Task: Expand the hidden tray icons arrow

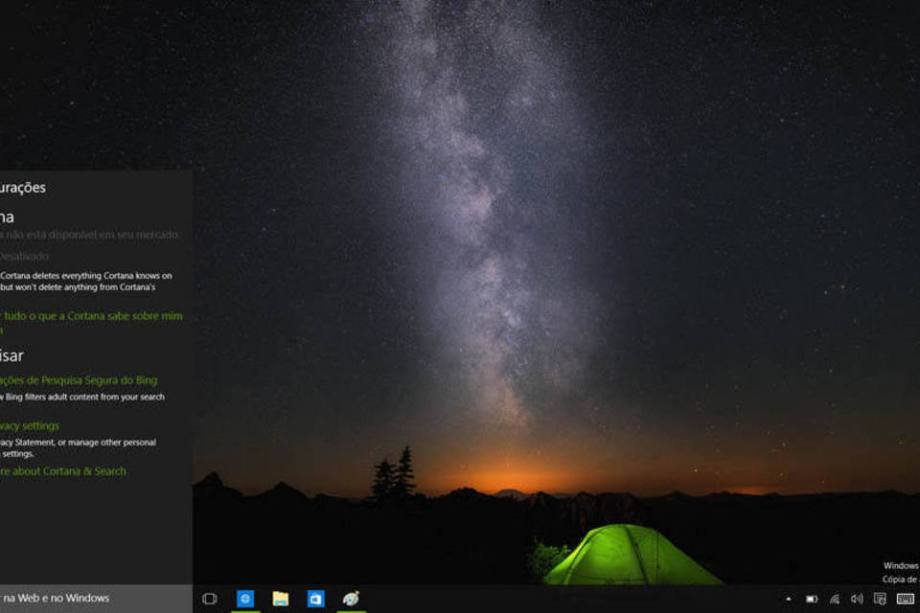Action: click(x=788, y=599)
